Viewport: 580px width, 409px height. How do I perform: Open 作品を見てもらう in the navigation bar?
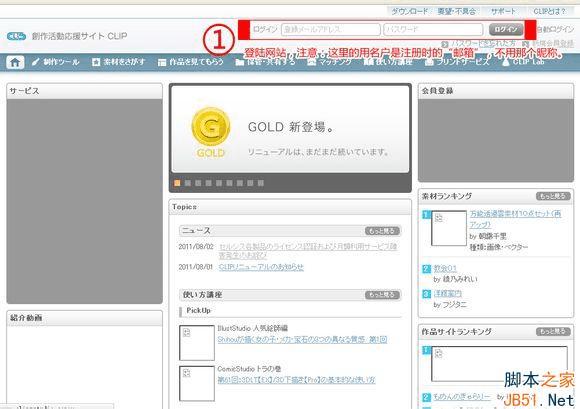(x=191, y=62)
